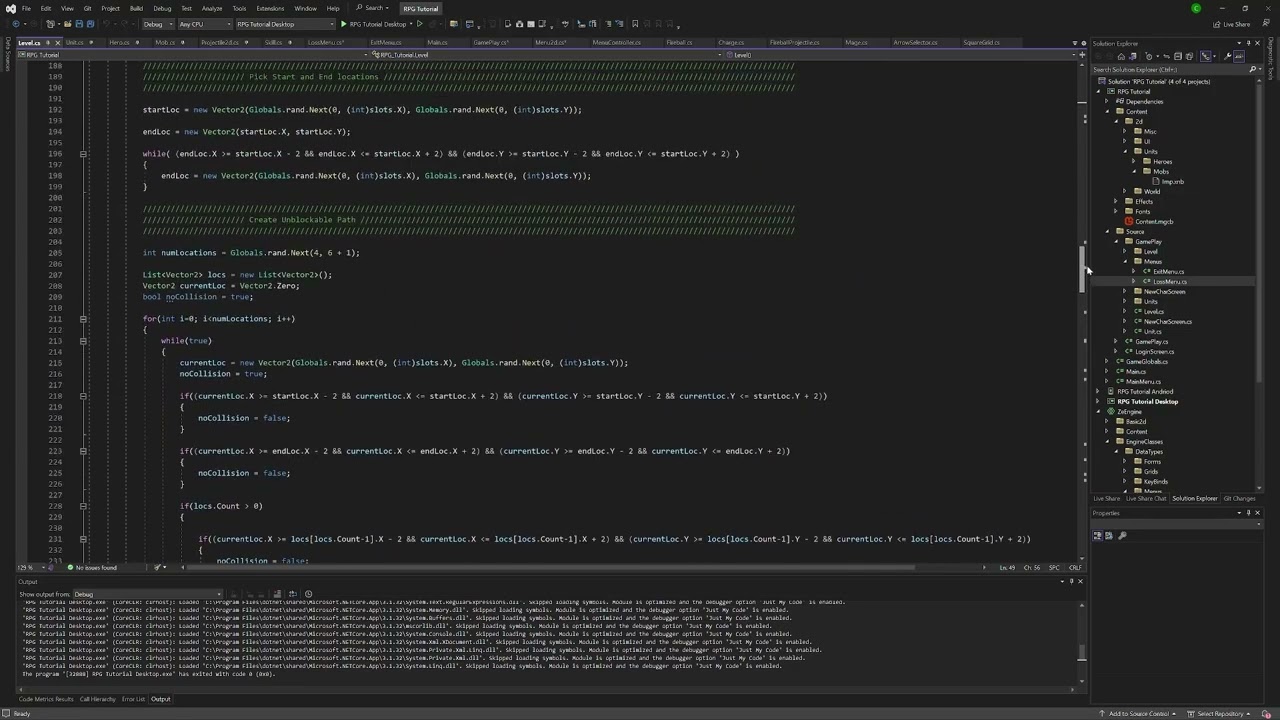Click the Properties panel wrench icon
The height and width of the screenshot is (720, 1280).
point(1121,536)
